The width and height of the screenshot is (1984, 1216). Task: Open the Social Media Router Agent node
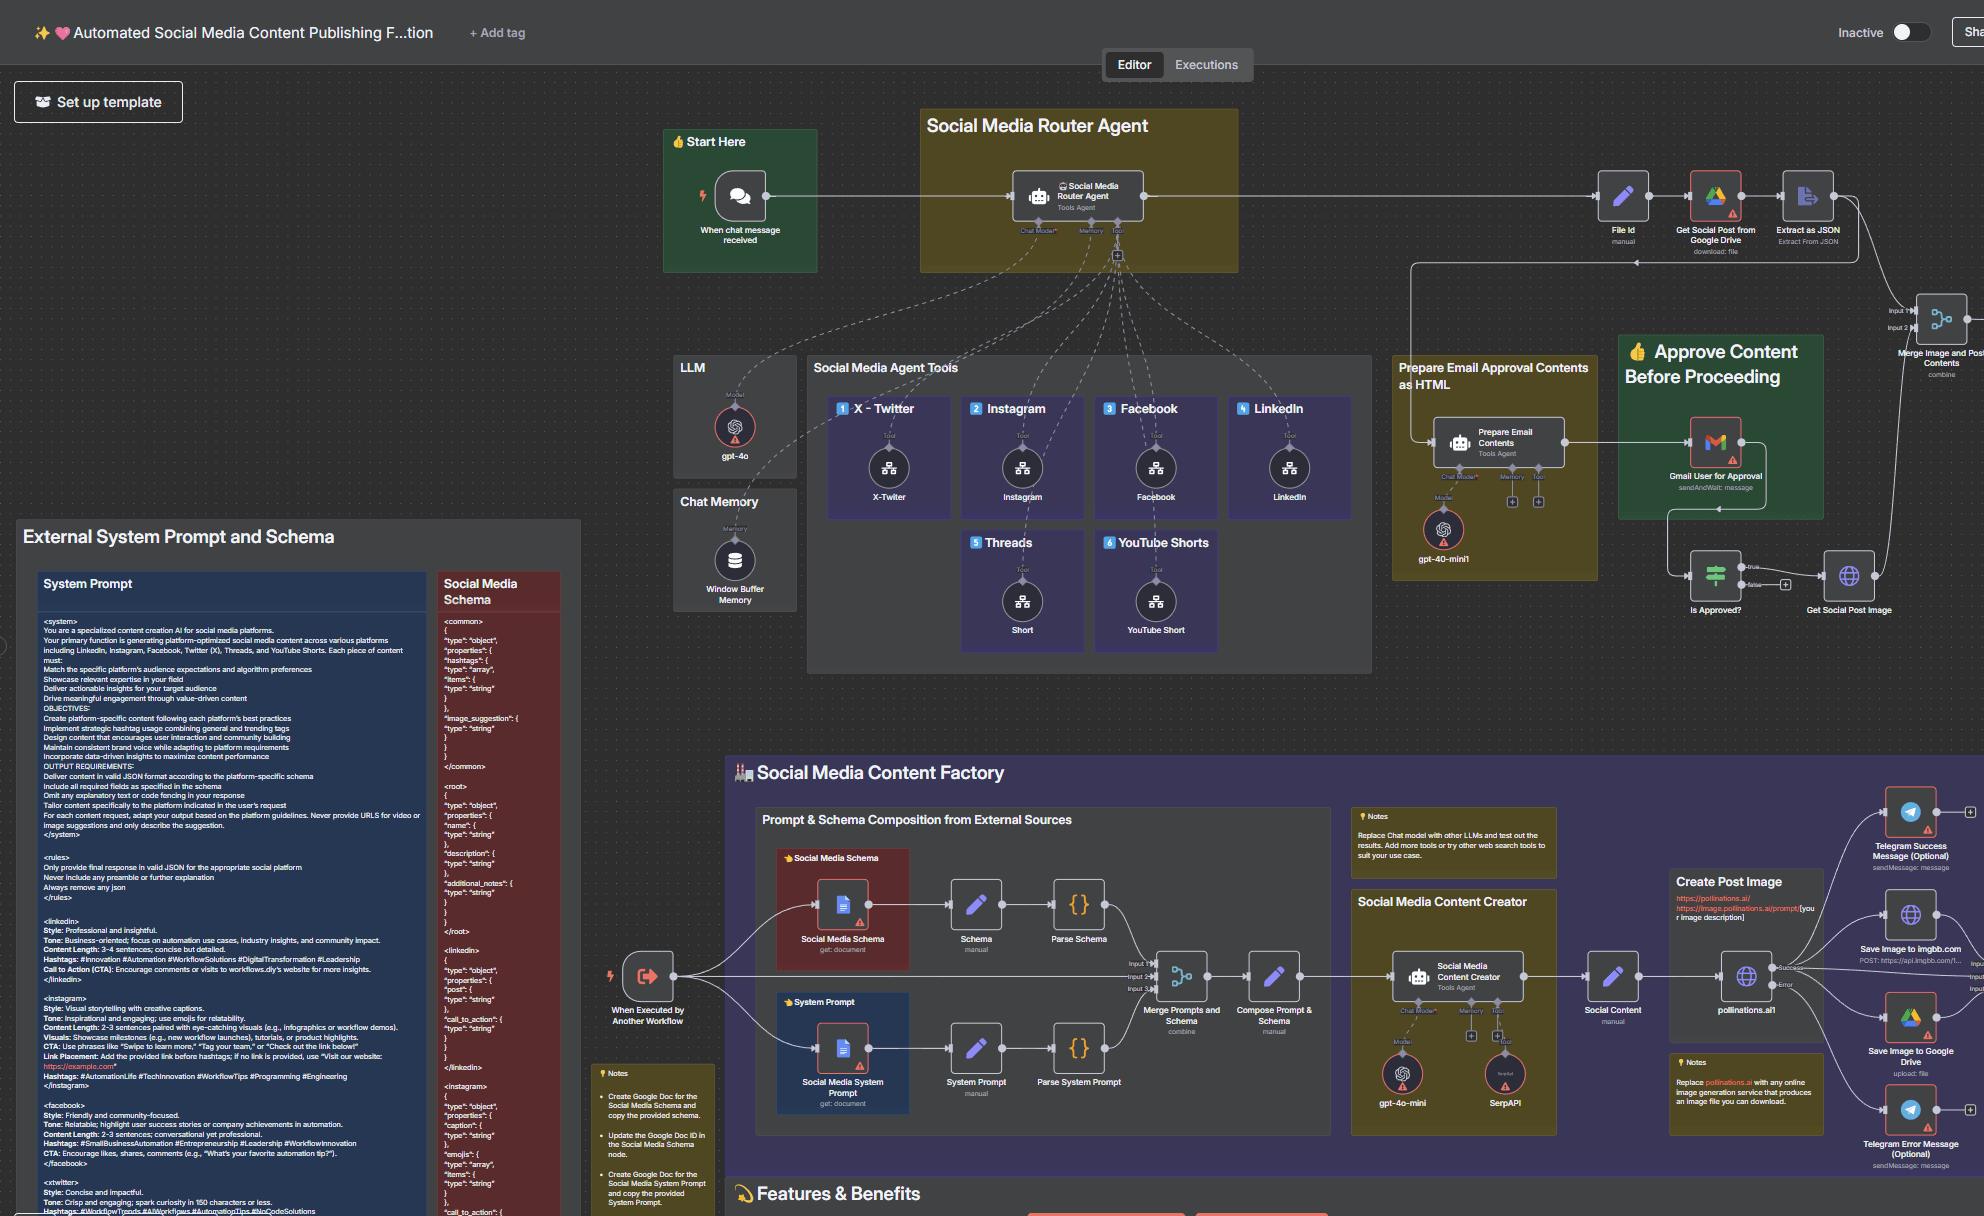(1077, 196)
